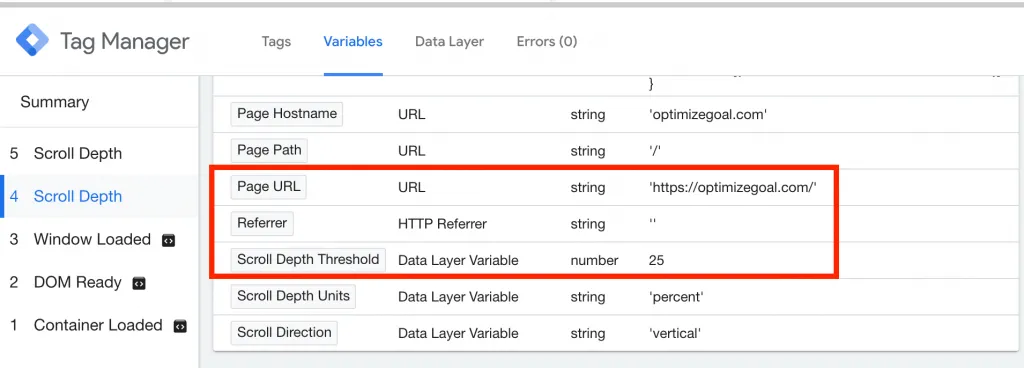The height and width of the screenshot is (368, 1024).
Task: Click the 'optimizegoal.com' hostname value
Action: click(x=707, y=115)
